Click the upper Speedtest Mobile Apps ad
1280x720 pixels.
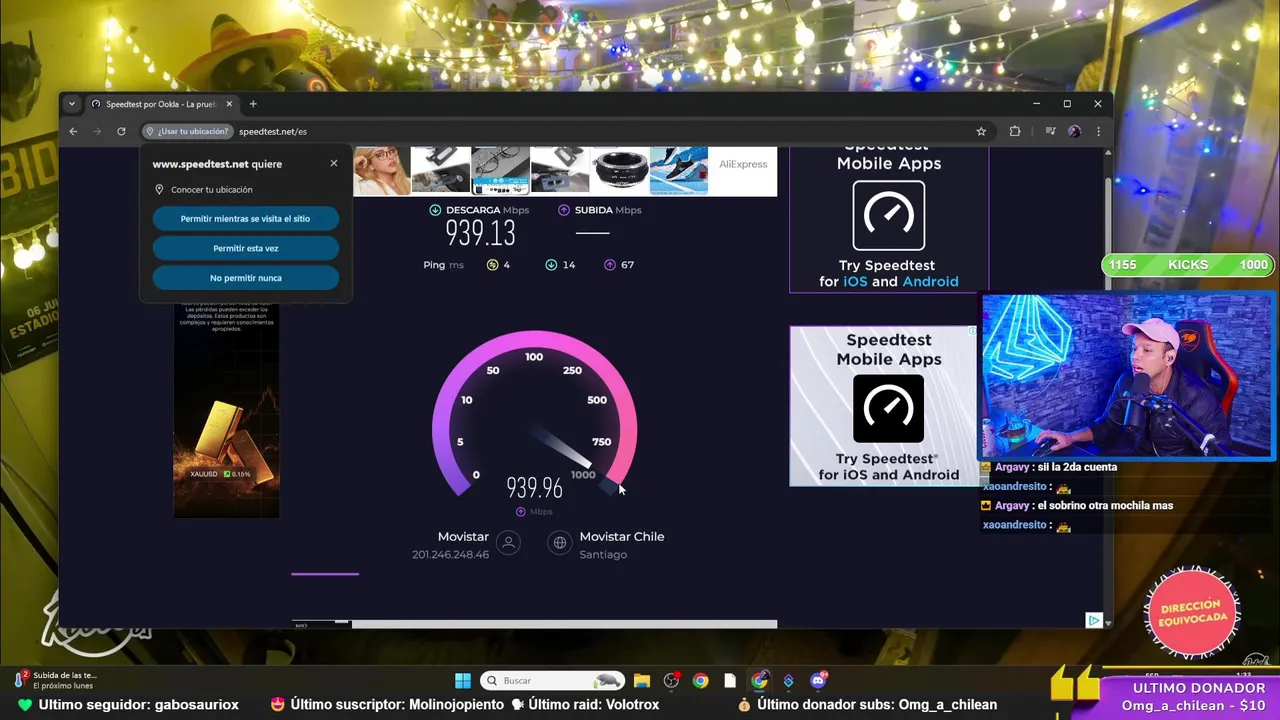(x=889, y=219)
